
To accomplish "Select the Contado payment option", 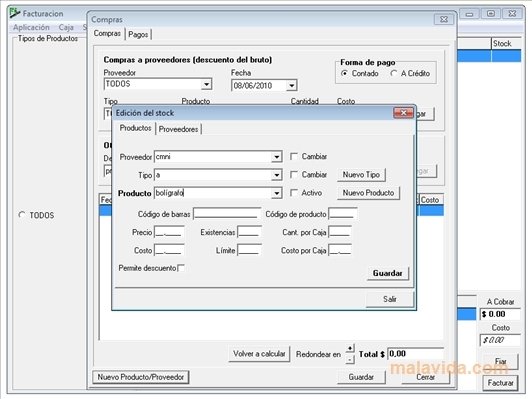I will [345, 73].
